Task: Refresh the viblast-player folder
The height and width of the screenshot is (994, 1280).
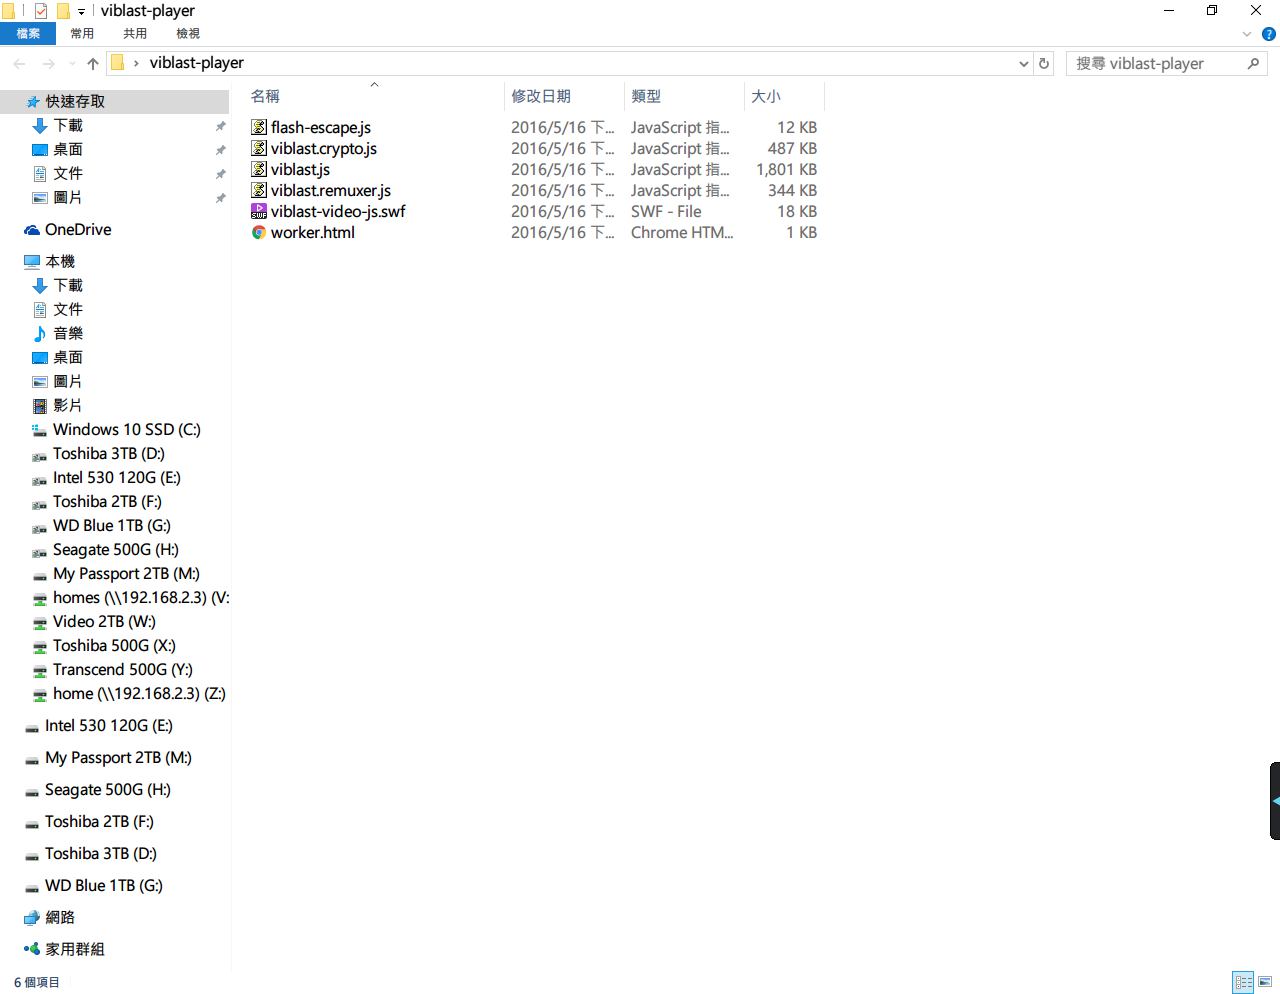Action: [1044, 63]
